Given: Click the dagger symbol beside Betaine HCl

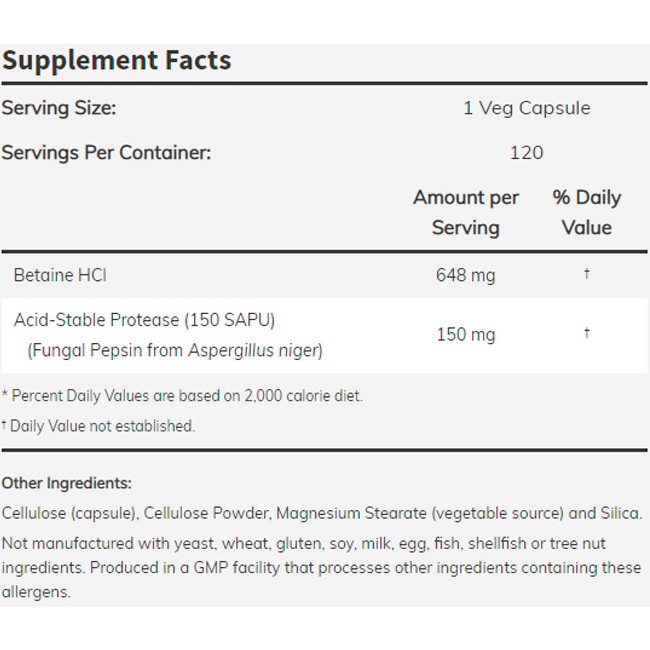Looking at the screenshot, I should pos(587,274).
